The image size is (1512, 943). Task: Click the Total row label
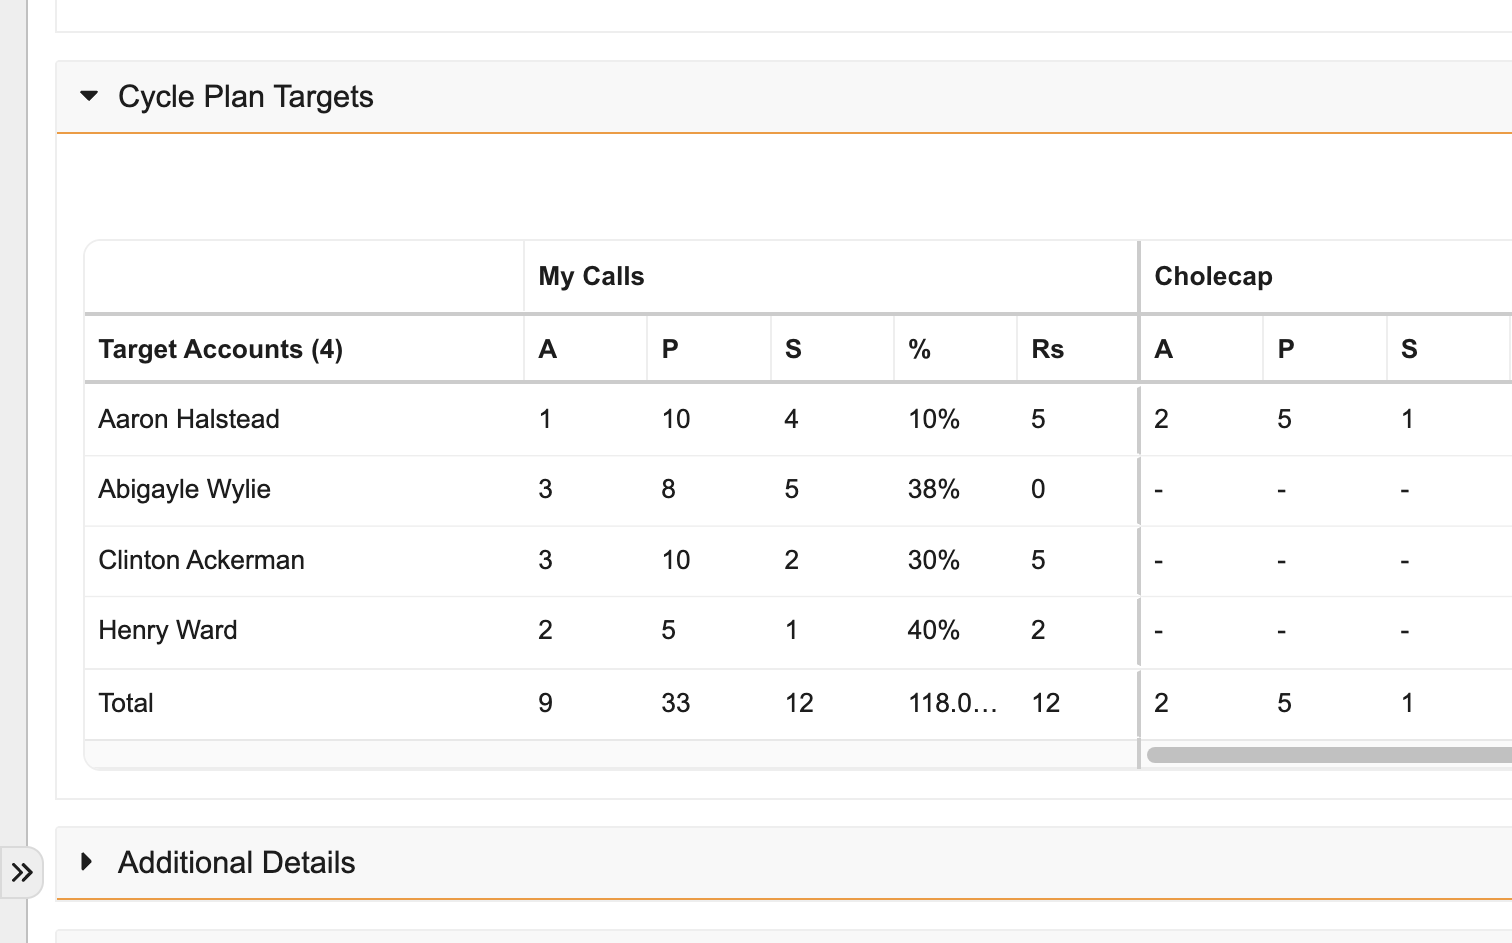[126, 703]
